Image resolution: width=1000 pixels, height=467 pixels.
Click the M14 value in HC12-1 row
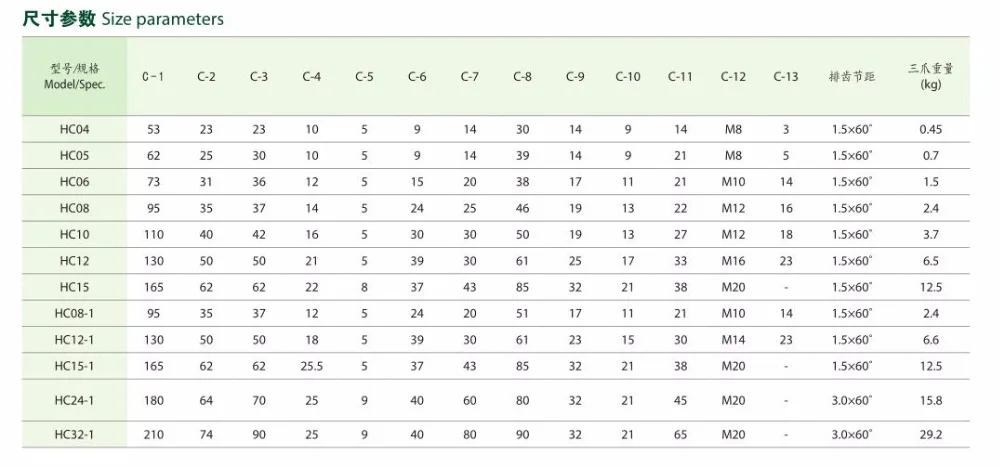click(733, 340)
